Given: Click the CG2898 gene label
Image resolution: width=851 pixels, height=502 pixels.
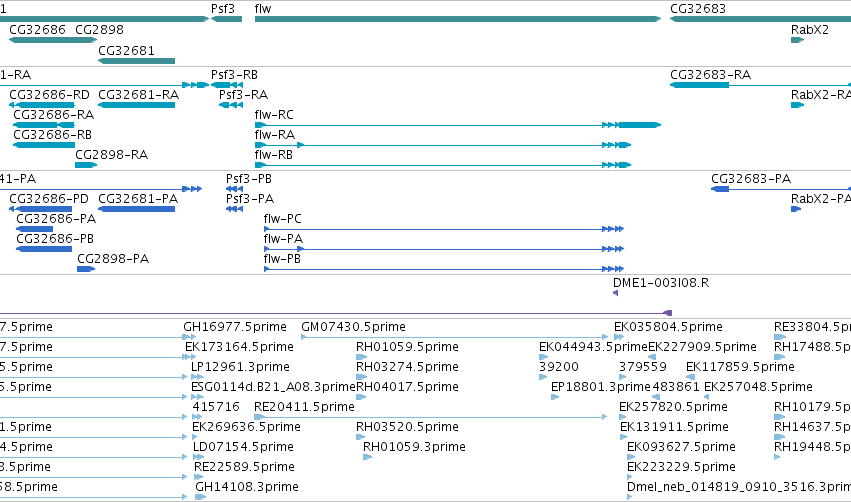Looking at the screenshot, I should click(99, 30).
